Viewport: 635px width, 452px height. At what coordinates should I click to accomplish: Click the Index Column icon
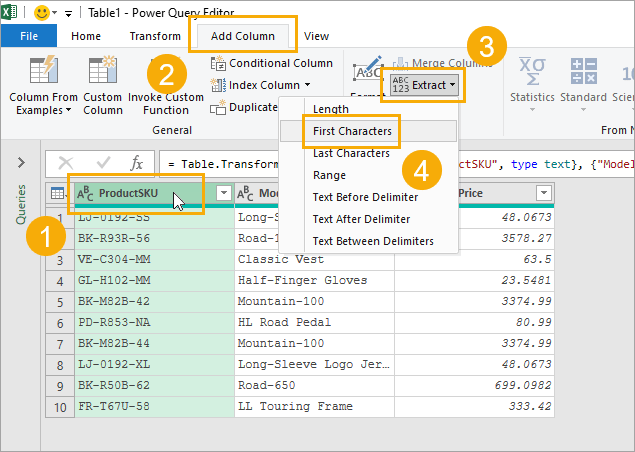coord(218,85)
